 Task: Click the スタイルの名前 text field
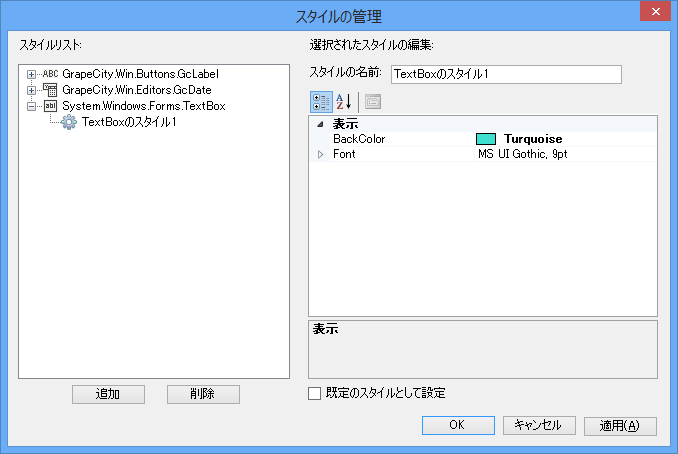pos(506,74)
